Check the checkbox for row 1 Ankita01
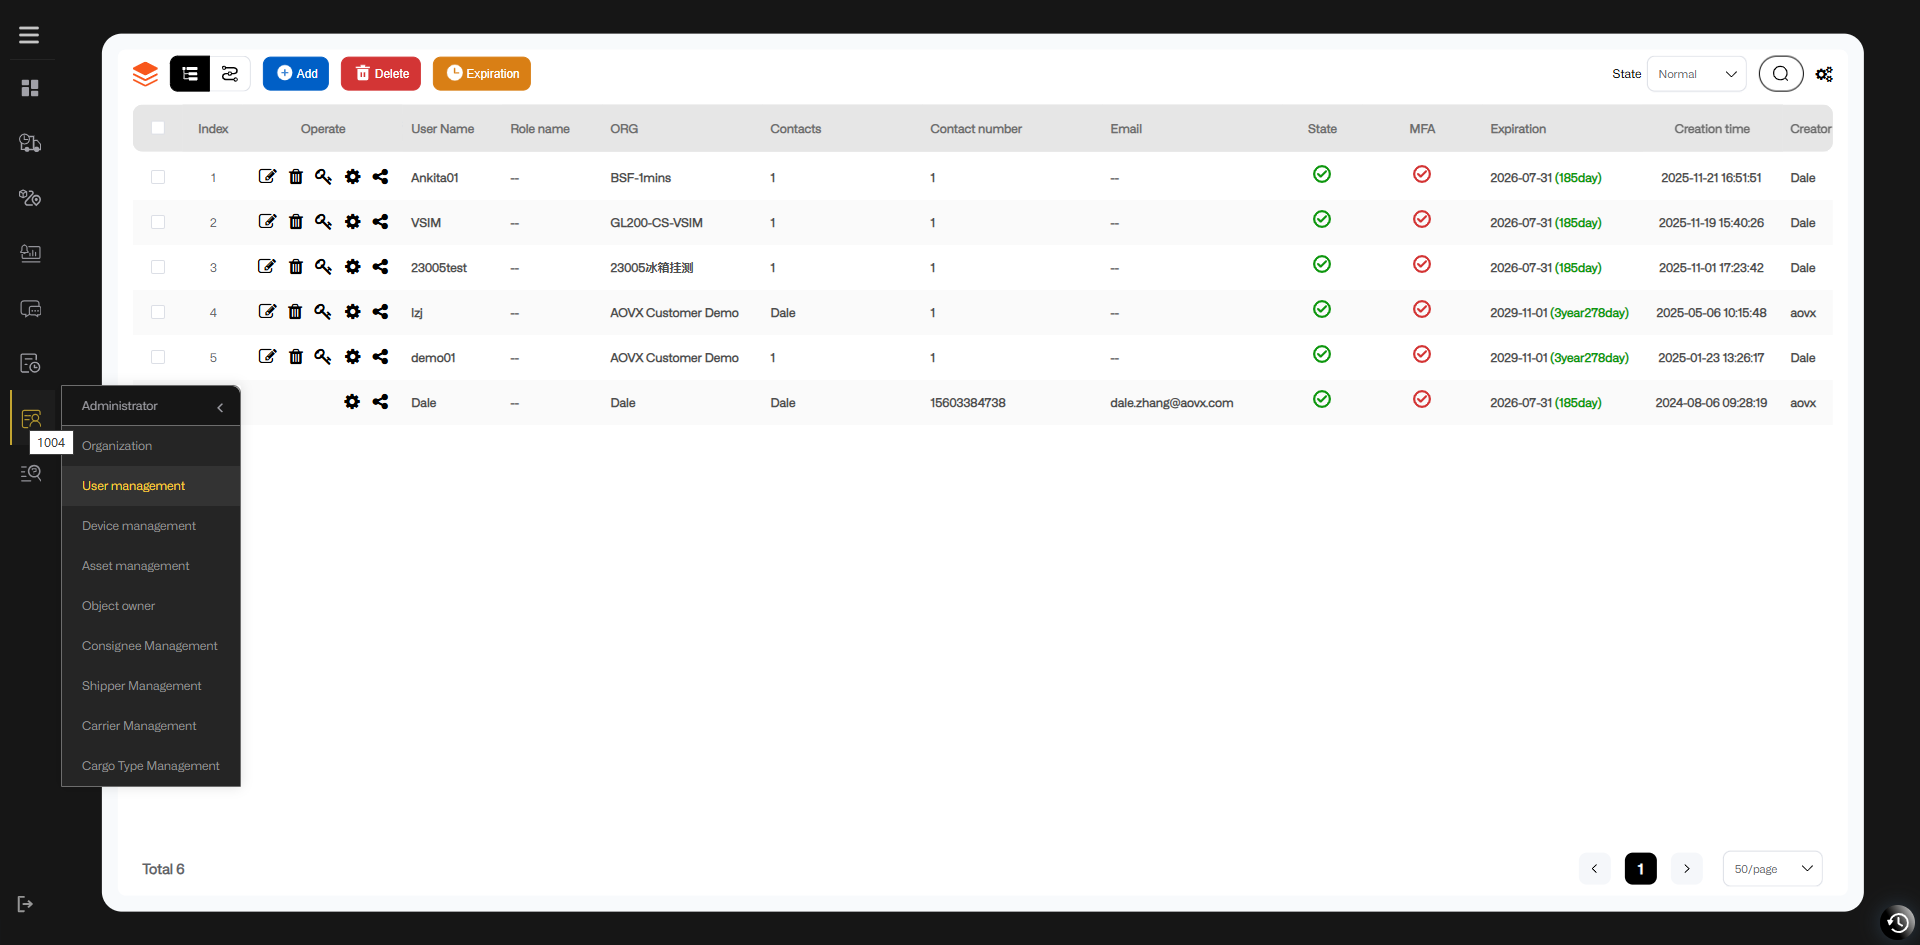Image resolution: width=1920 pixels, height=945 pixels. pyautogui.click(x=158, y=177)
